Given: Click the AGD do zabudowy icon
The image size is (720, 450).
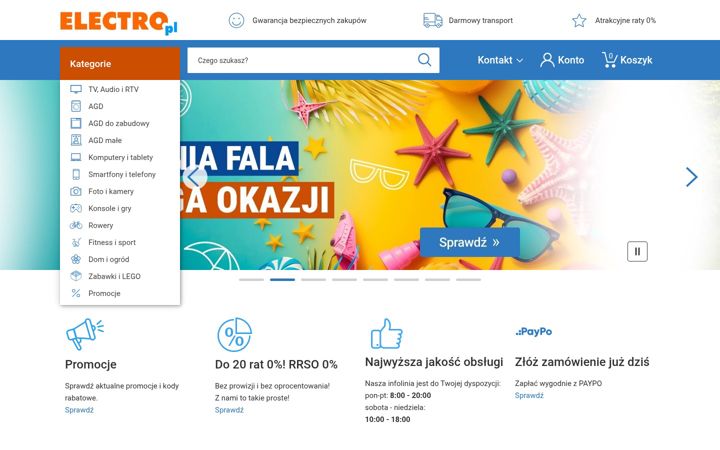Looking at the screenshot, I should (x=76, y=123).
